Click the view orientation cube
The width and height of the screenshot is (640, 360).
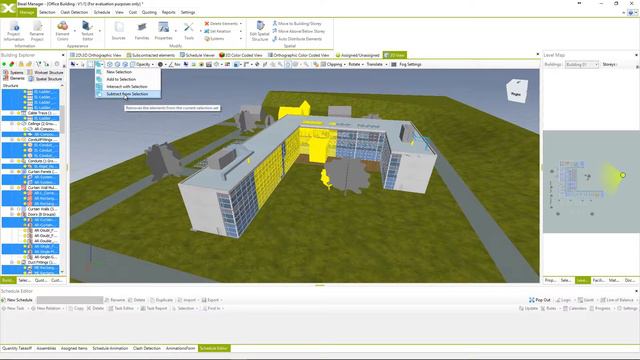click(517, 91)
